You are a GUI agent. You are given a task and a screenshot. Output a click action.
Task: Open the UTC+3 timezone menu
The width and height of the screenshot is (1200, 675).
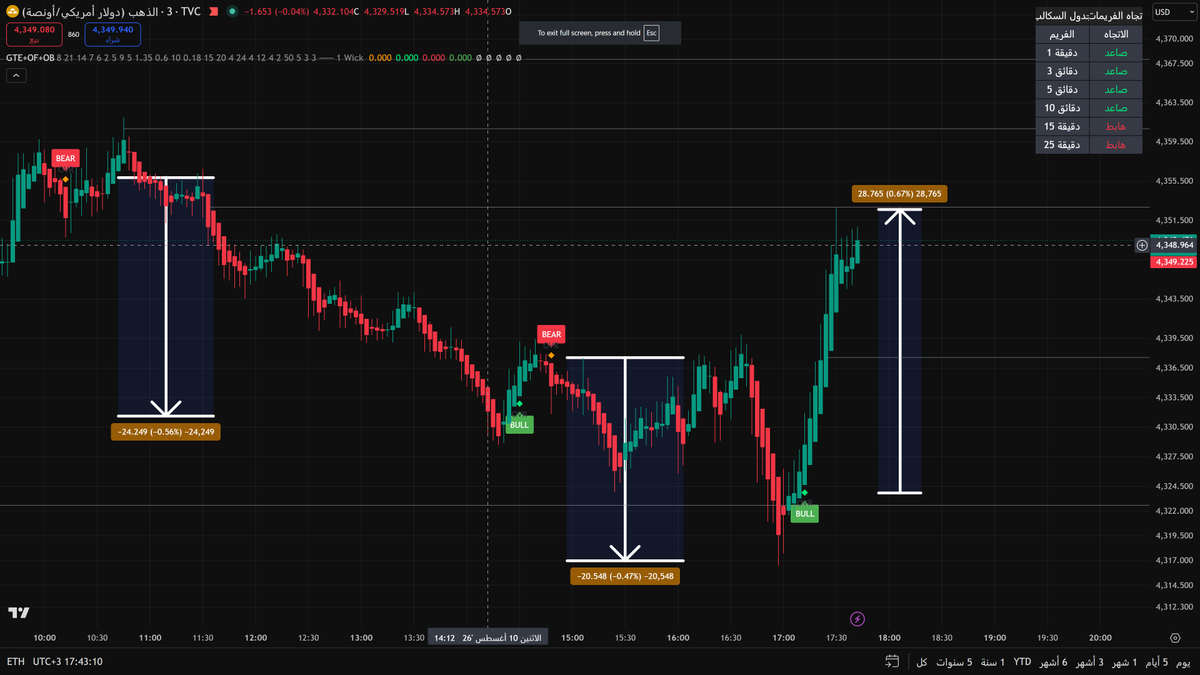click(x=67, y=662)
